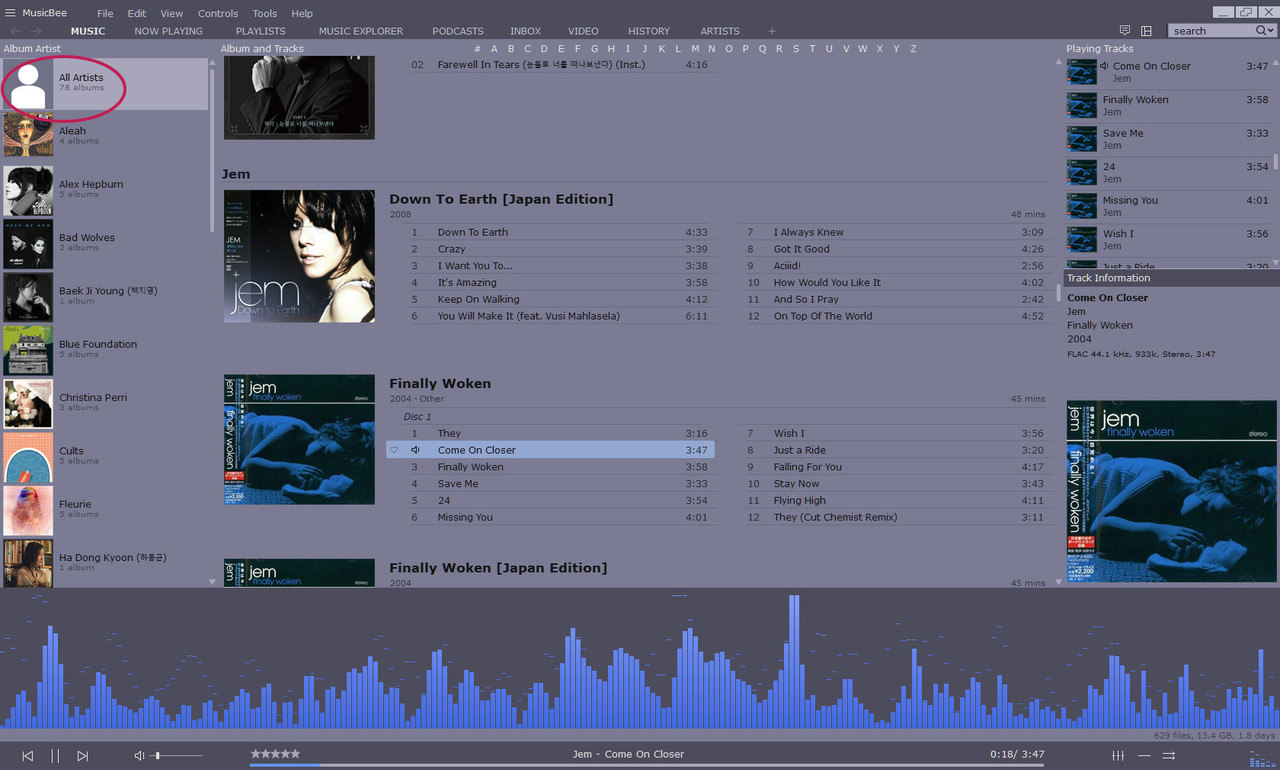Pause playback of Come On Closer
Screen dimensions: 1280x770
click(55, 756)
